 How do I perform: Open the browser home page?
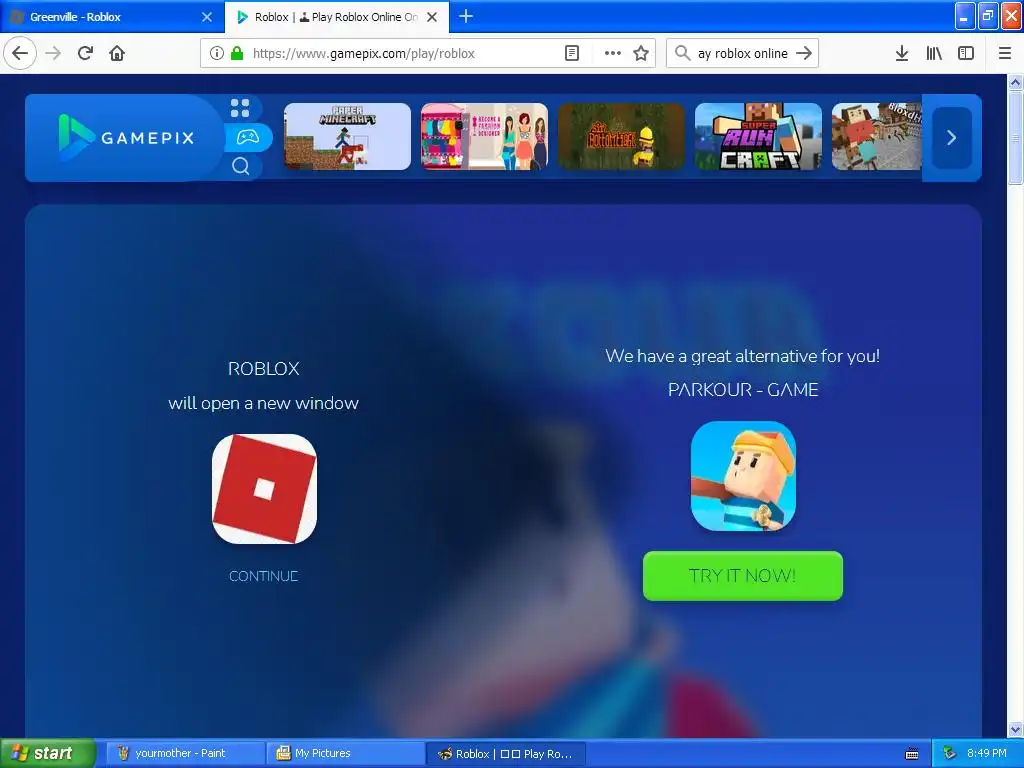pyautogui.click(x=117, y=53)
